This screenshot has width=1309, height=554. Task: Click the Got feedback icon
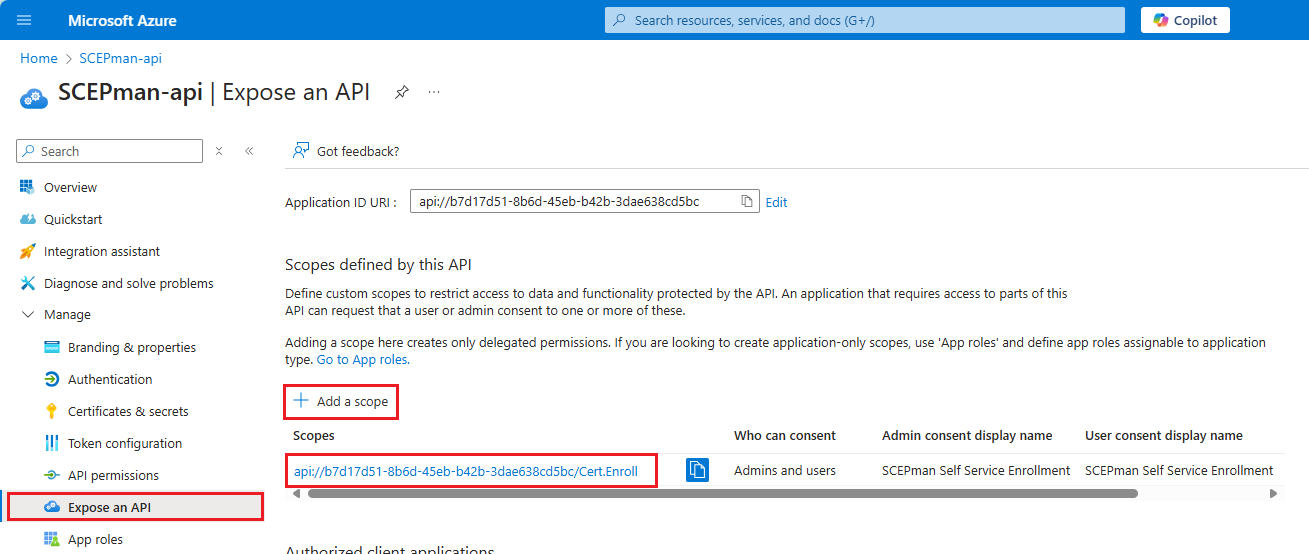pyautogui.click(x=299, y=151)
